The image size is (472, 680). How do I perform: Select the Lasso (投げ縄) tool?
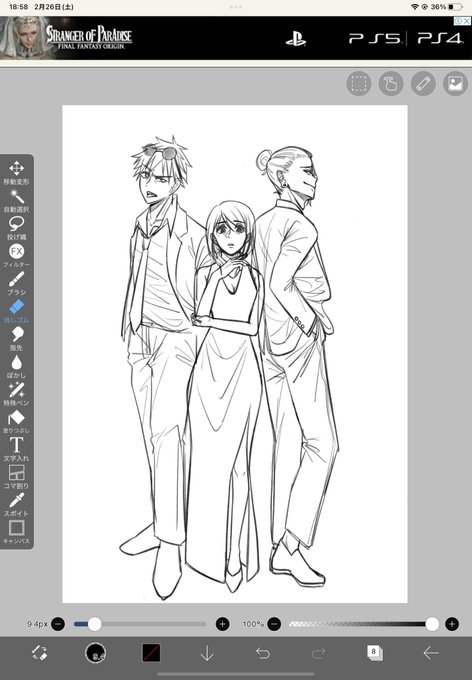click(16, 228)
